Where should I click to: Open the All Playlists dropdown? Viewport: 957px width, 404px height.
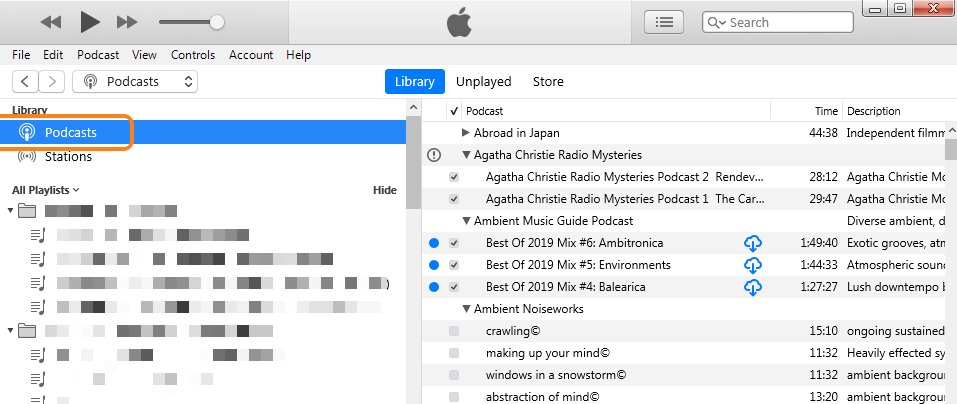46,190
